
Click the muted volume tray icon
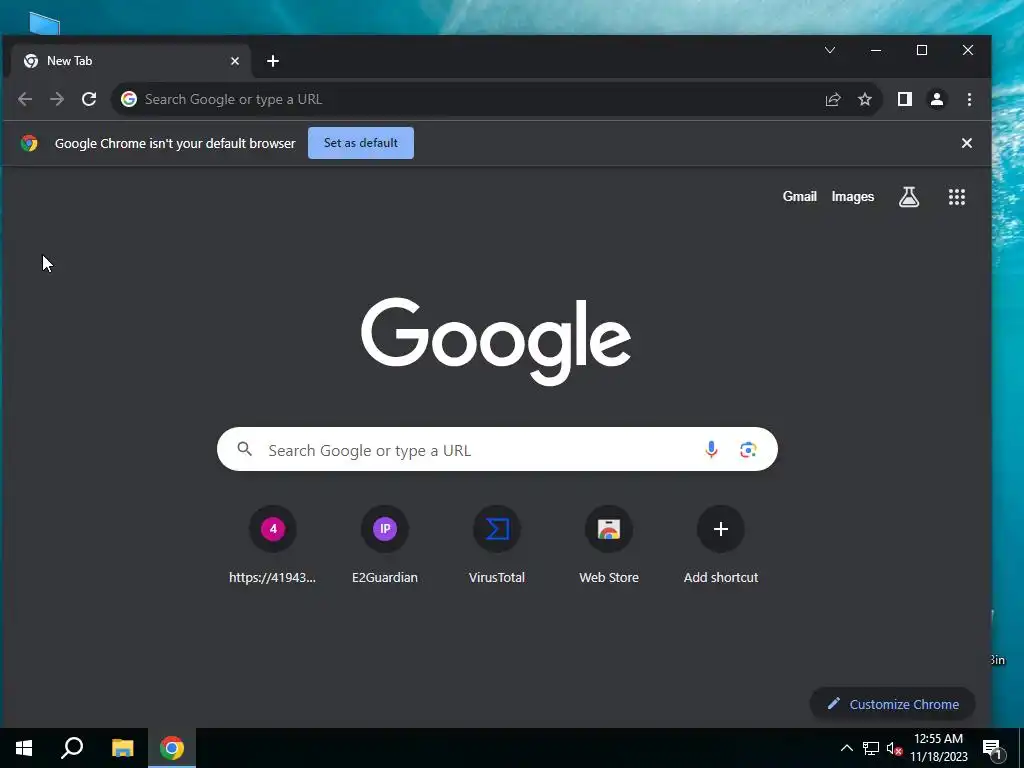(x=894, y=748)
